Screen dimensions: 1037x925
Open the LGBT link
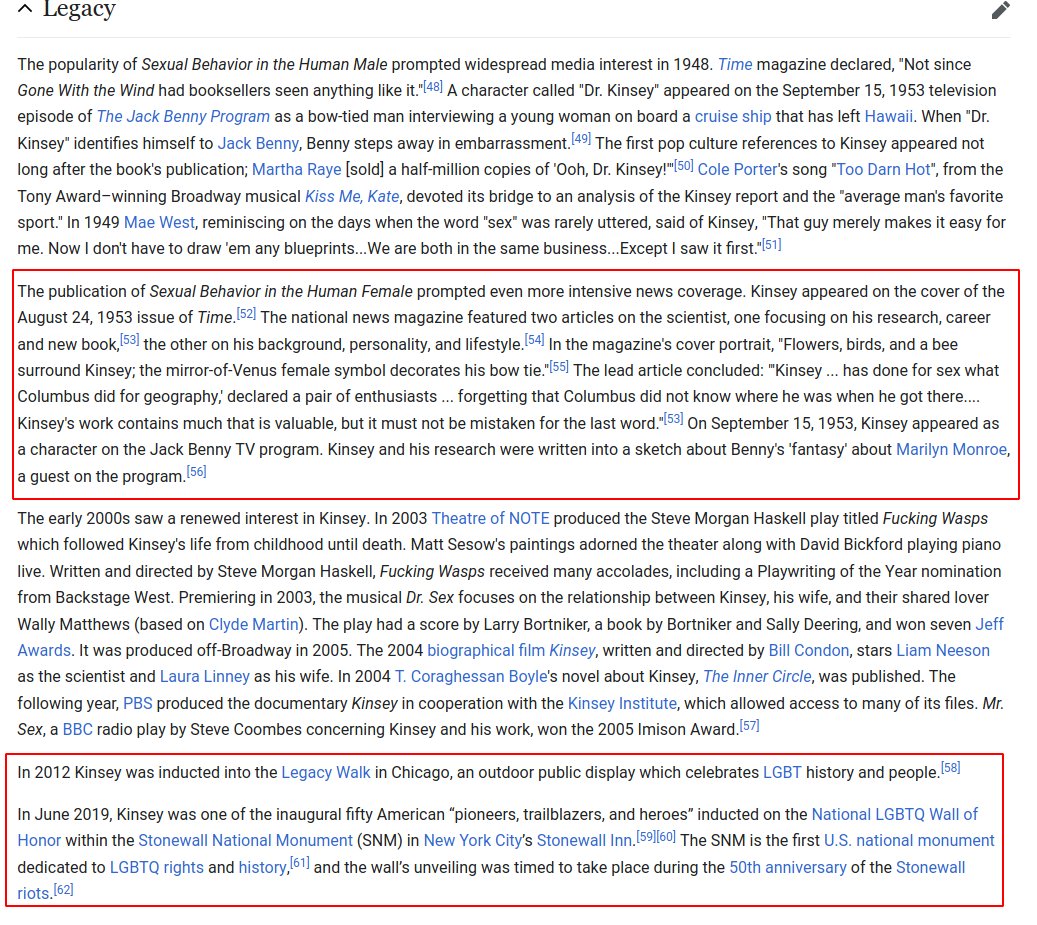coord(782,772)
